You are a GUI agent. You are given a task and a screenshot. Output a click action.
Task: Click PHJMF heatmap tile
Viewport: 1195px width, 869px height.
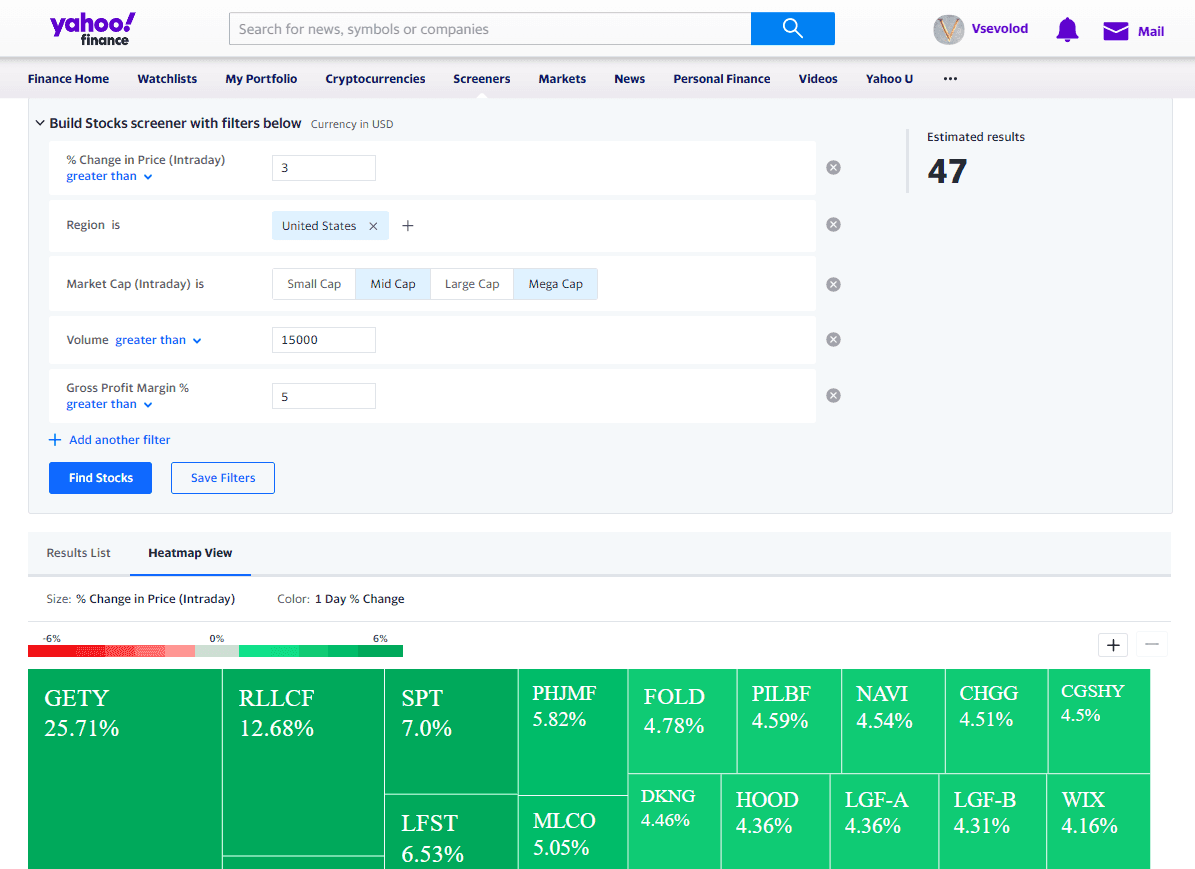573,732
